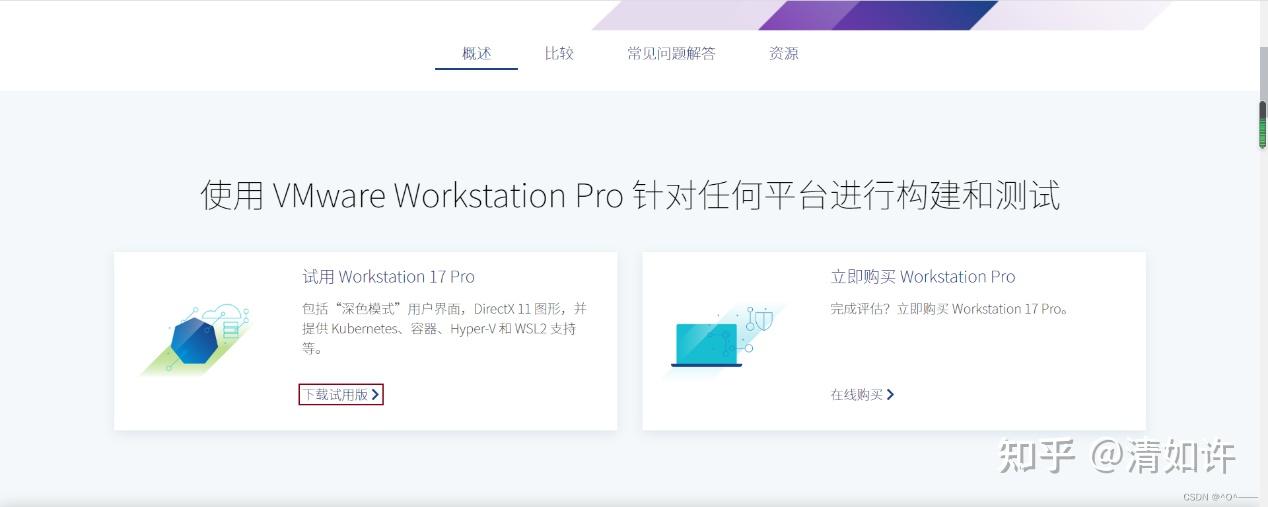Viewport: 1268px width, 507px height.
Task: Select the 资源 tab
Action: click(x=784, y=54)
